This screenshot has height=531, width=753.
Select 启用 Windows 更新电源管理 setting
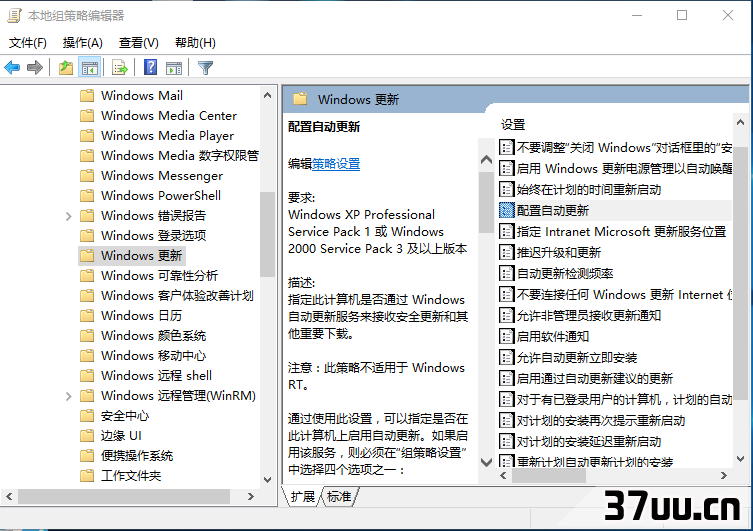(624, 168)
